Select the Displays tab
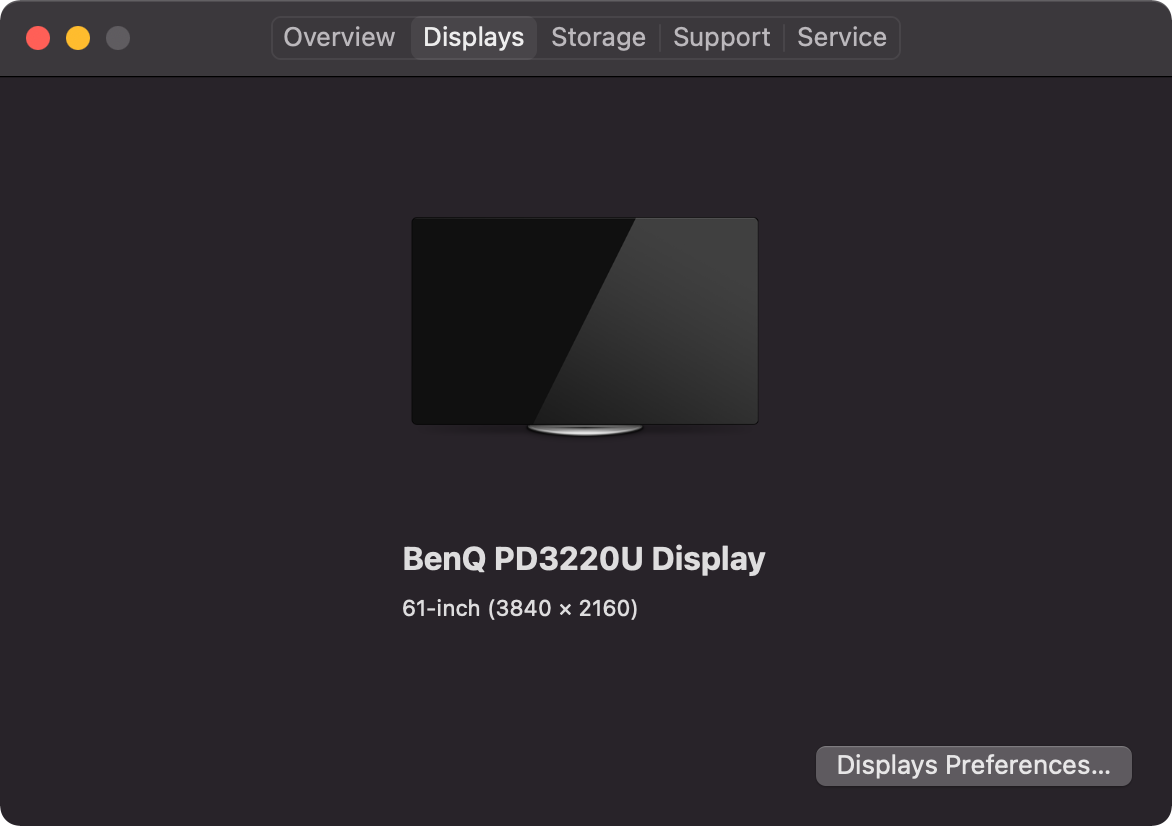 click(473, 38)
